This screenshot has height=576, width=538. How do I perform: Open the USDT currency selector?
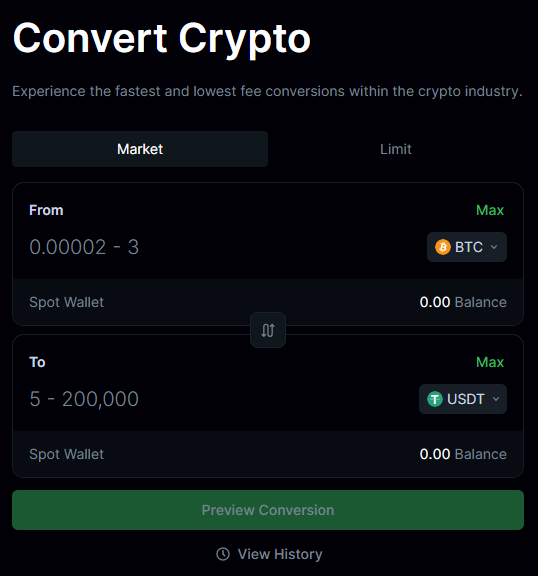click(463, 399)
